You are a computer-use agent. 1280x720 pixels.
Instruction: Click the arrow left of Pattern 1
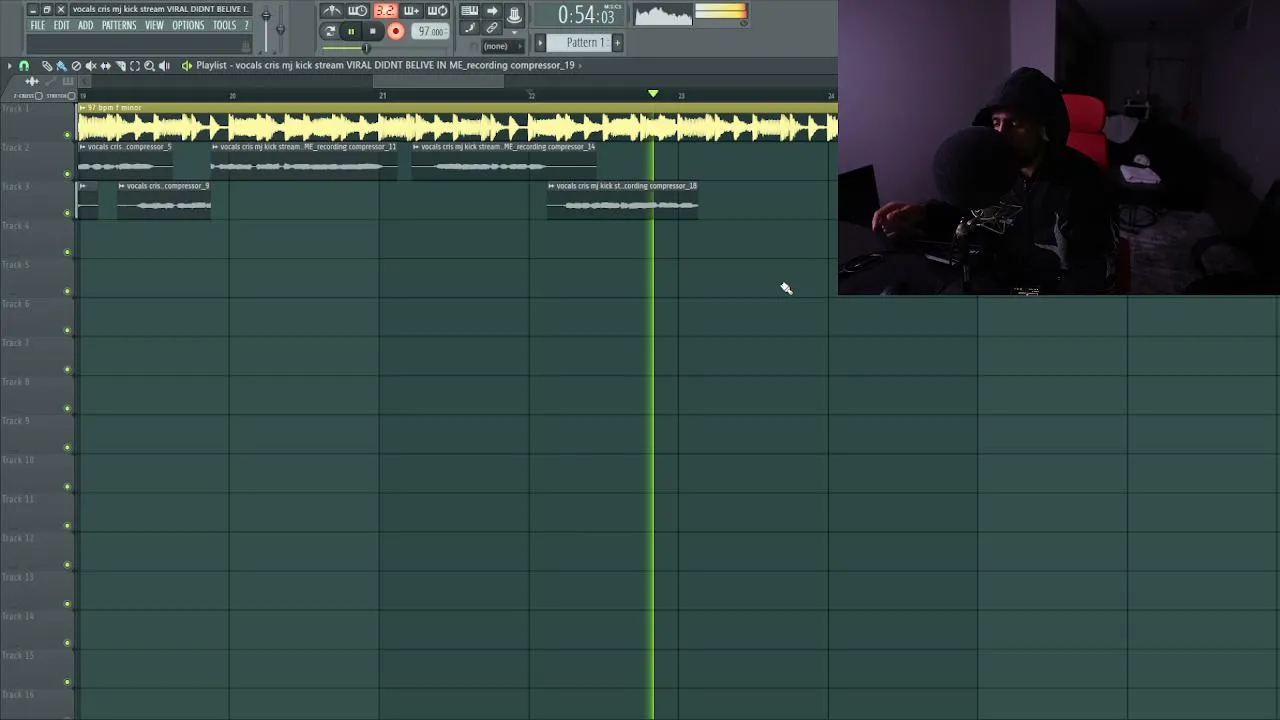pyautogui.click(x=540, y=42)
